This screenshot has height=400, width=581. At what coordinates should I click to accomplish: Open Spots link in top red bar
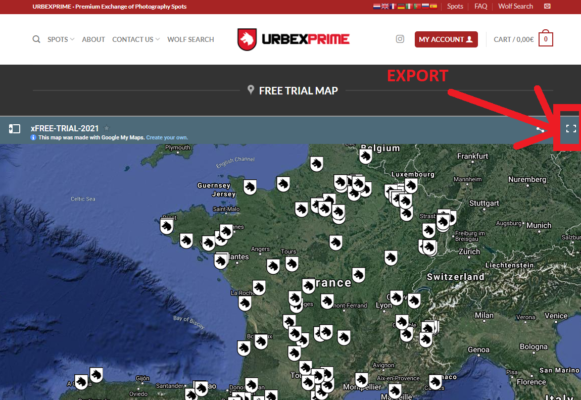[455, 6]
